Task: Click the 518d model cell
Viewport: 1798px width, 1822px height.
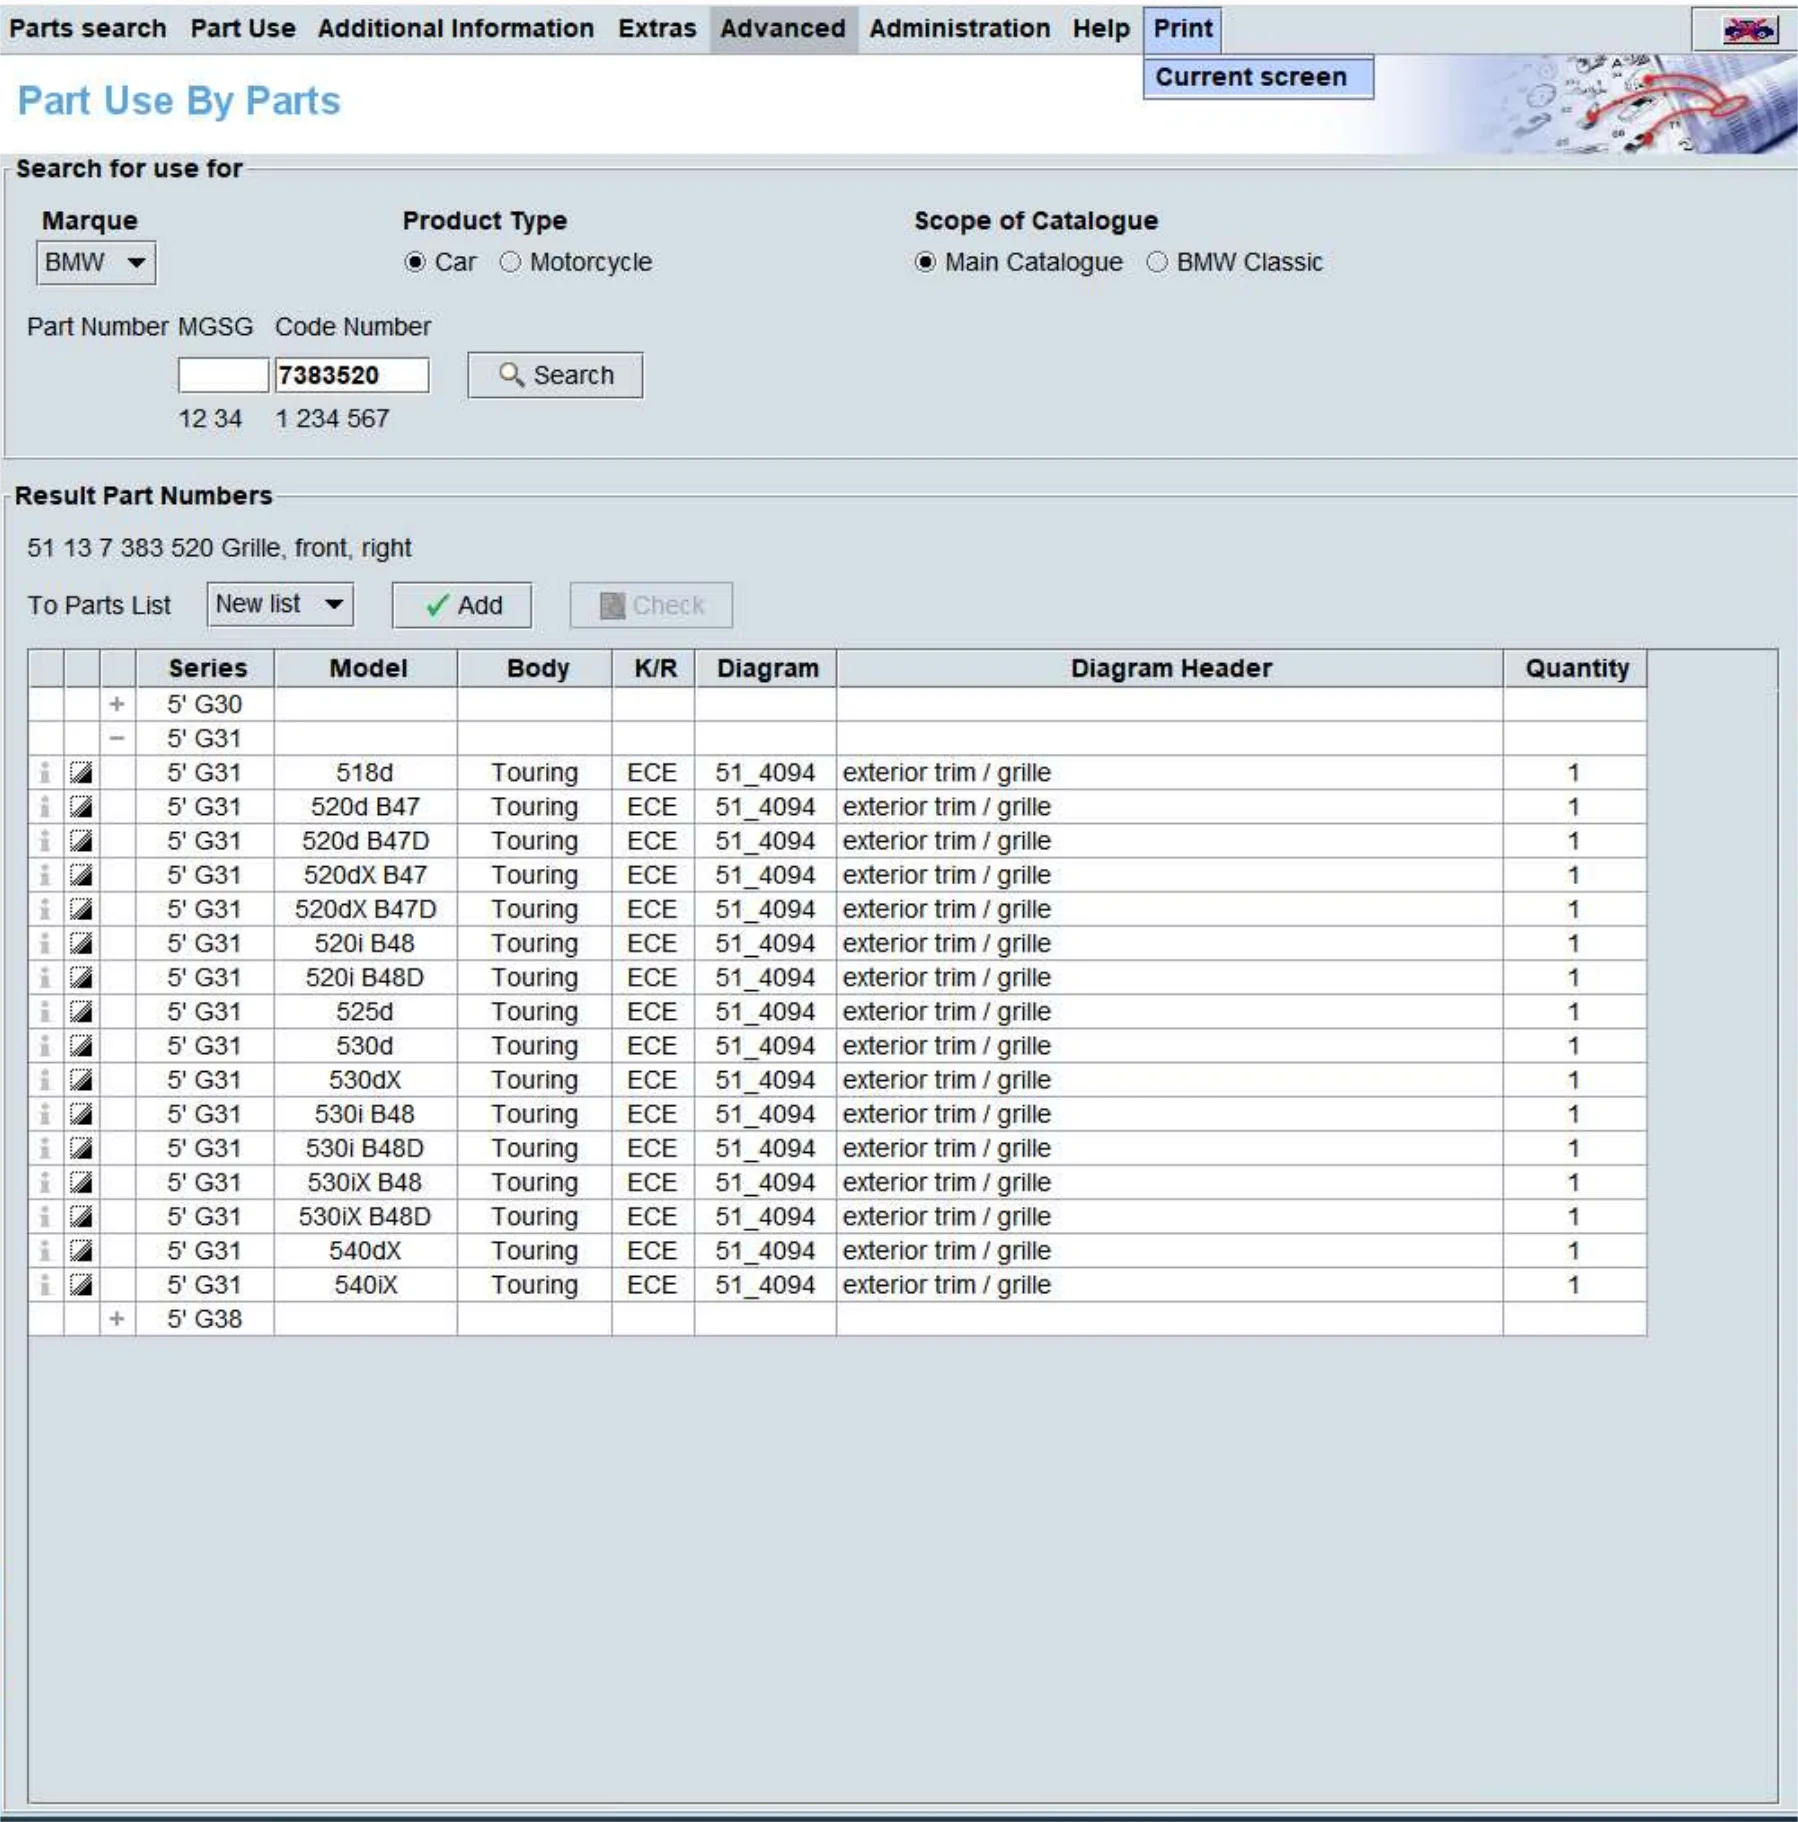Action: pyautogui.click(x=366, y=773)
